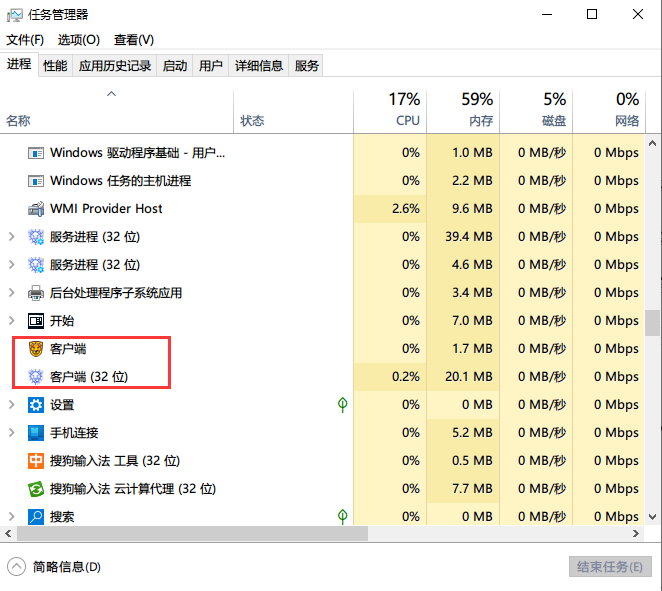This screenshot has width=662, height=591.
Task: Select the tiger icon 客户端 process
Action: coord(36,349)
